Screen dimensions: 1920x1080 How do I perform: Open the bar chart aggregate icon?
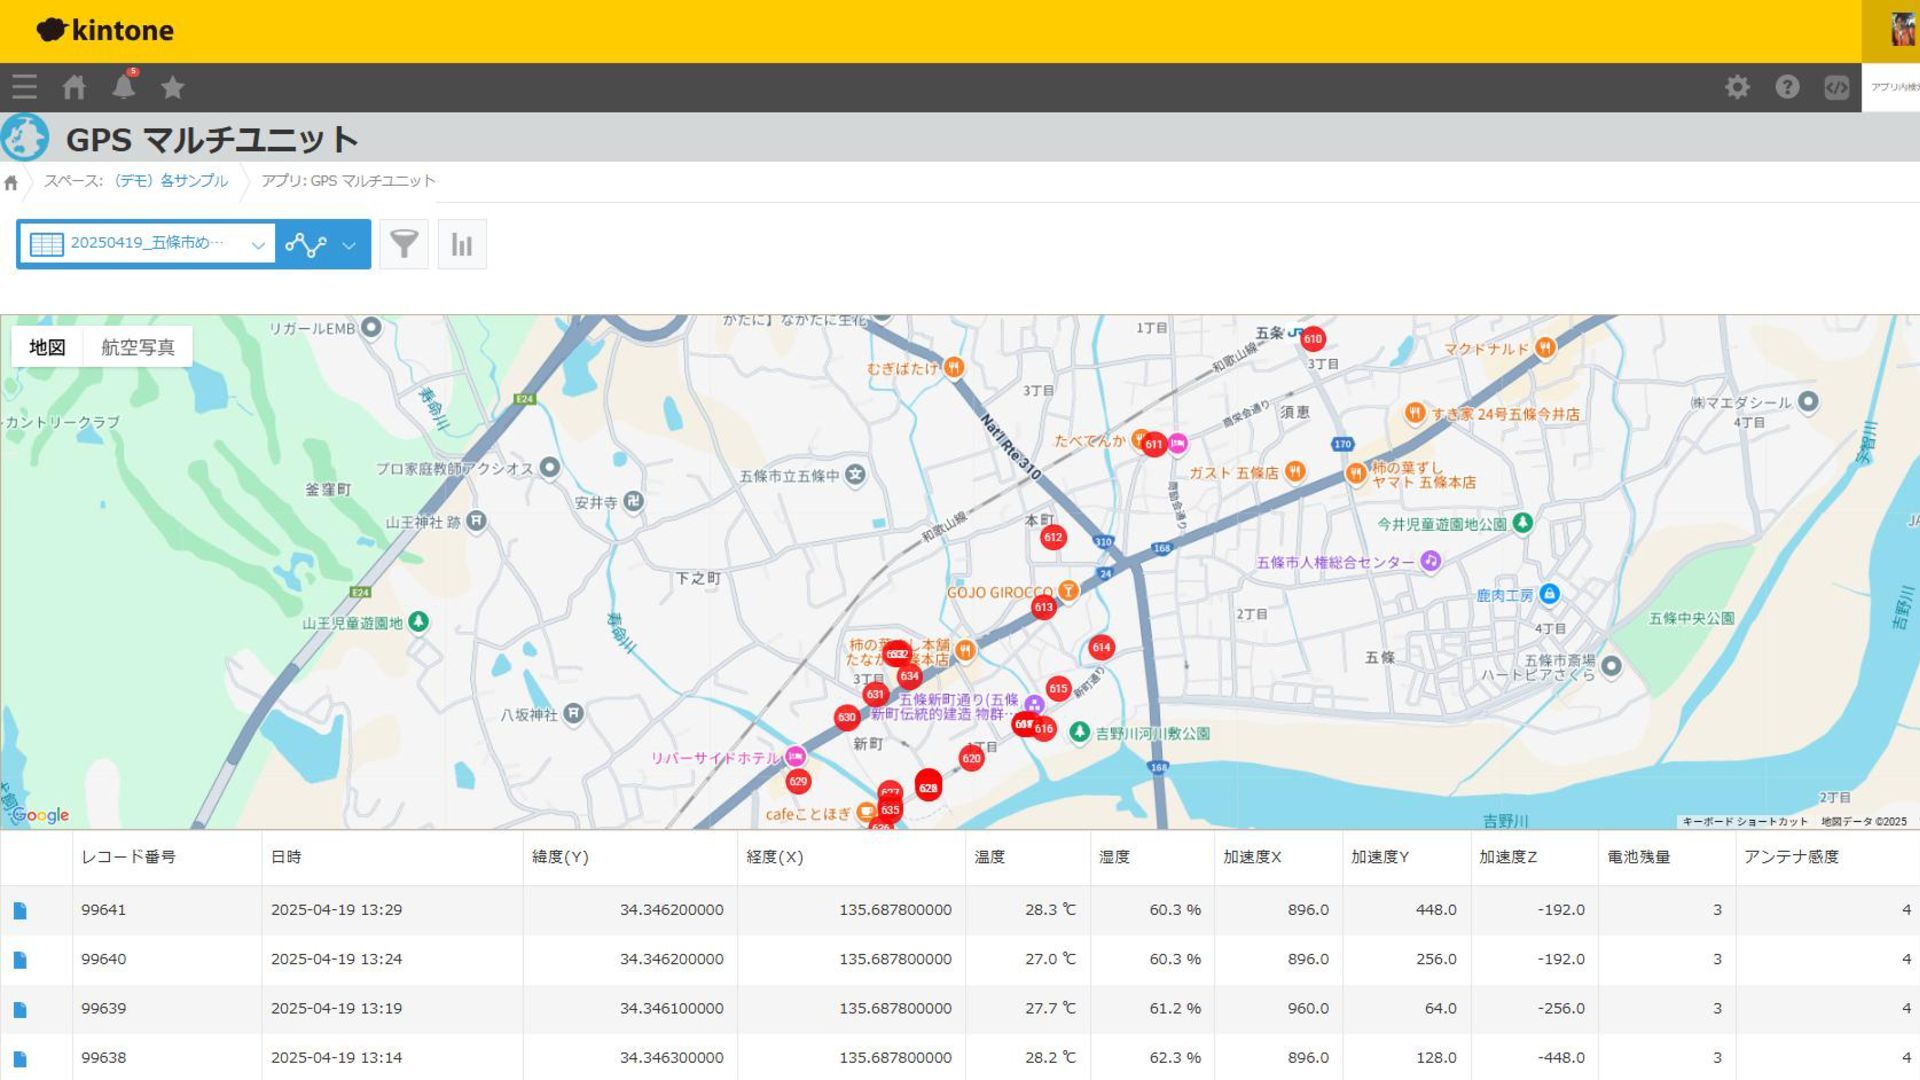pos(462,244)
